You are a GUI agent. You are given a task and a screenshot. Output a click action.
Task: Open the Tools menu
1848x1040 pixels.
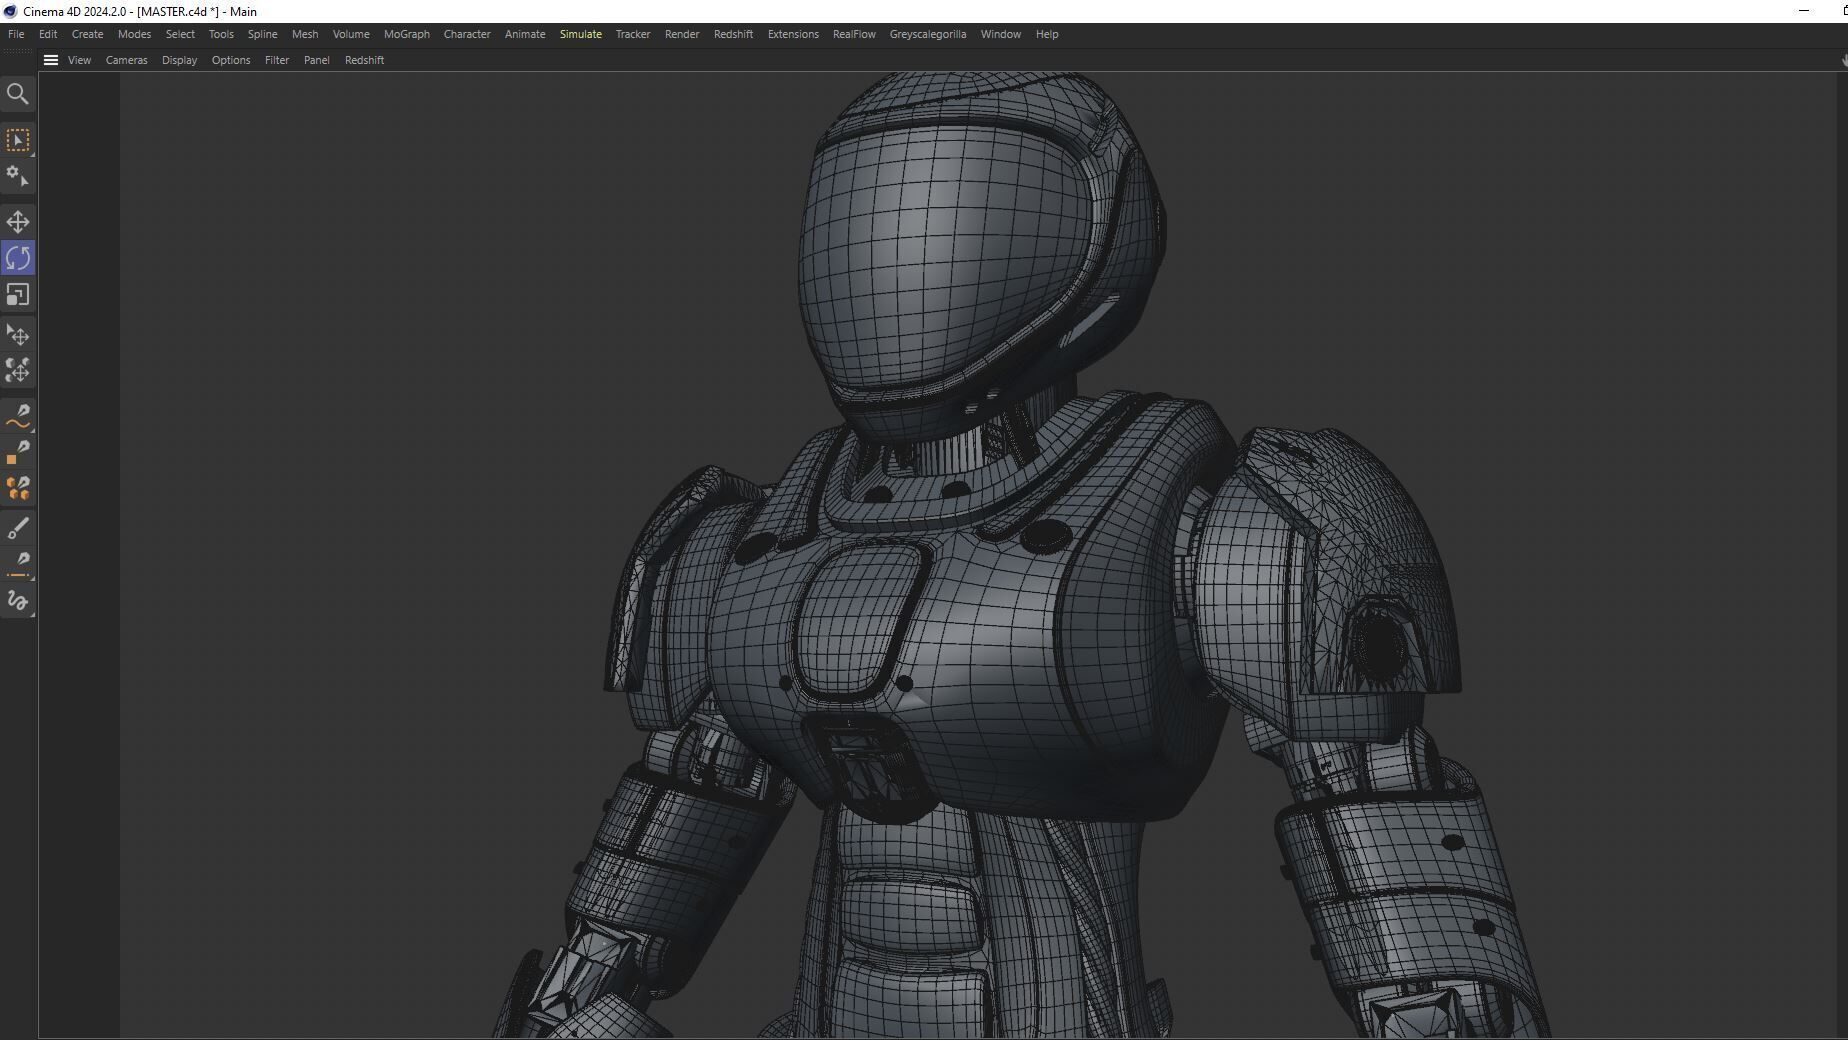click(x=221, y=34)
